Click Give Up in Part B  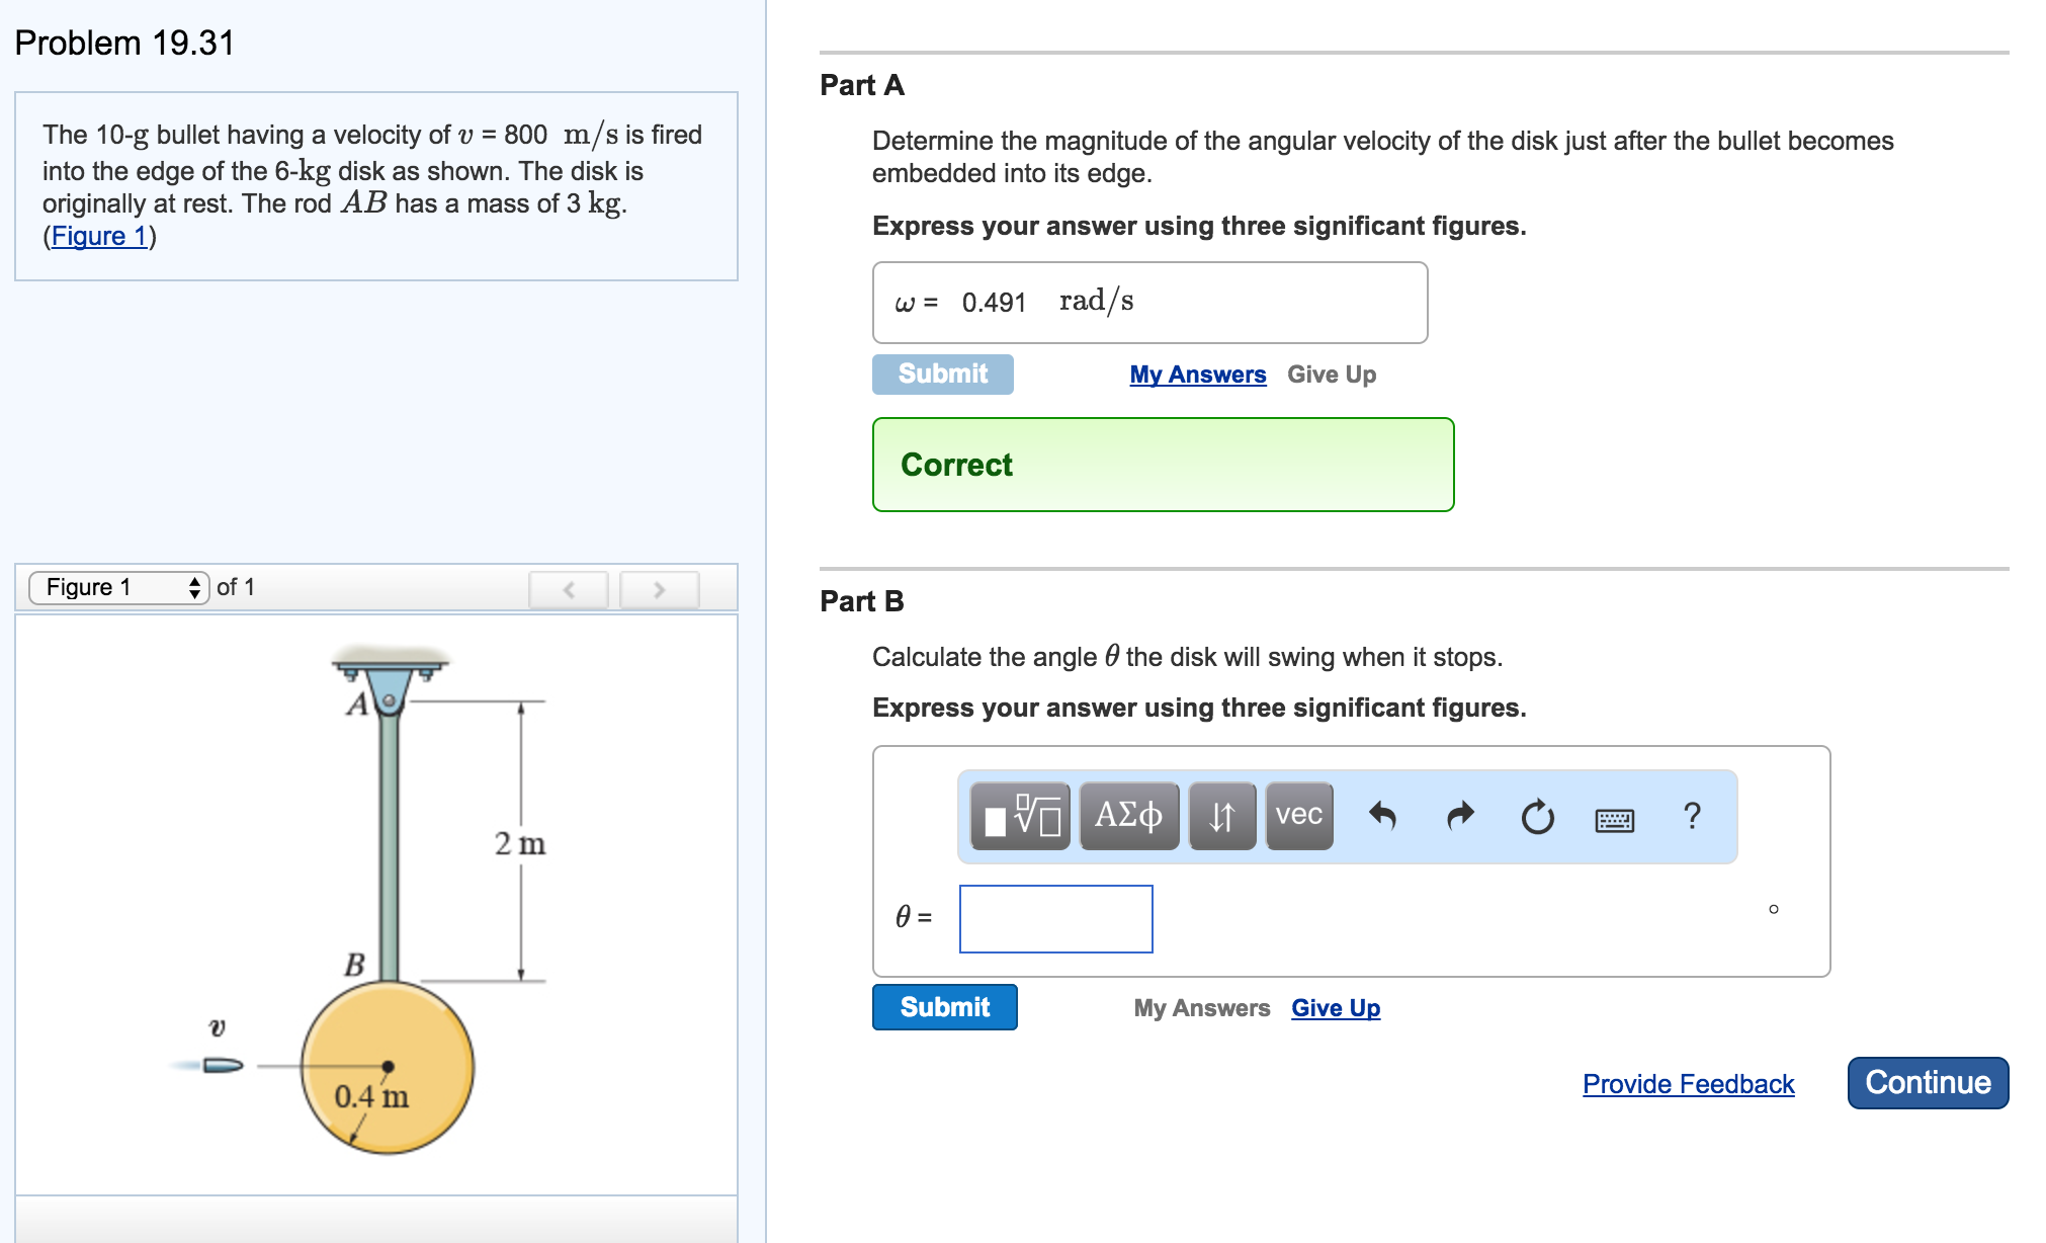[x=1335, y=1008]
